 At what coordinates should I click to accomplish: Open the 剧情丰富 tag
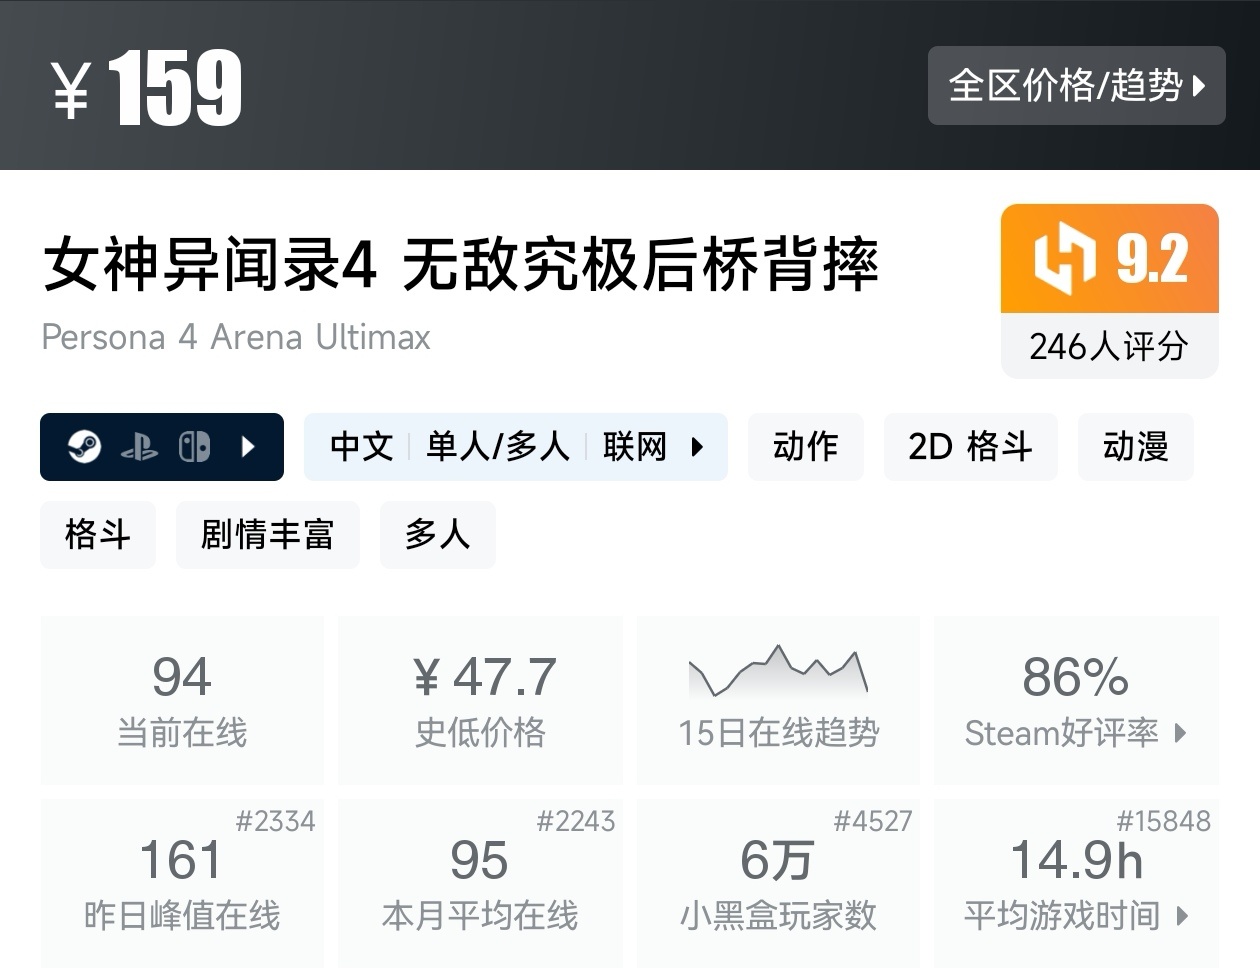coord(268,534)
